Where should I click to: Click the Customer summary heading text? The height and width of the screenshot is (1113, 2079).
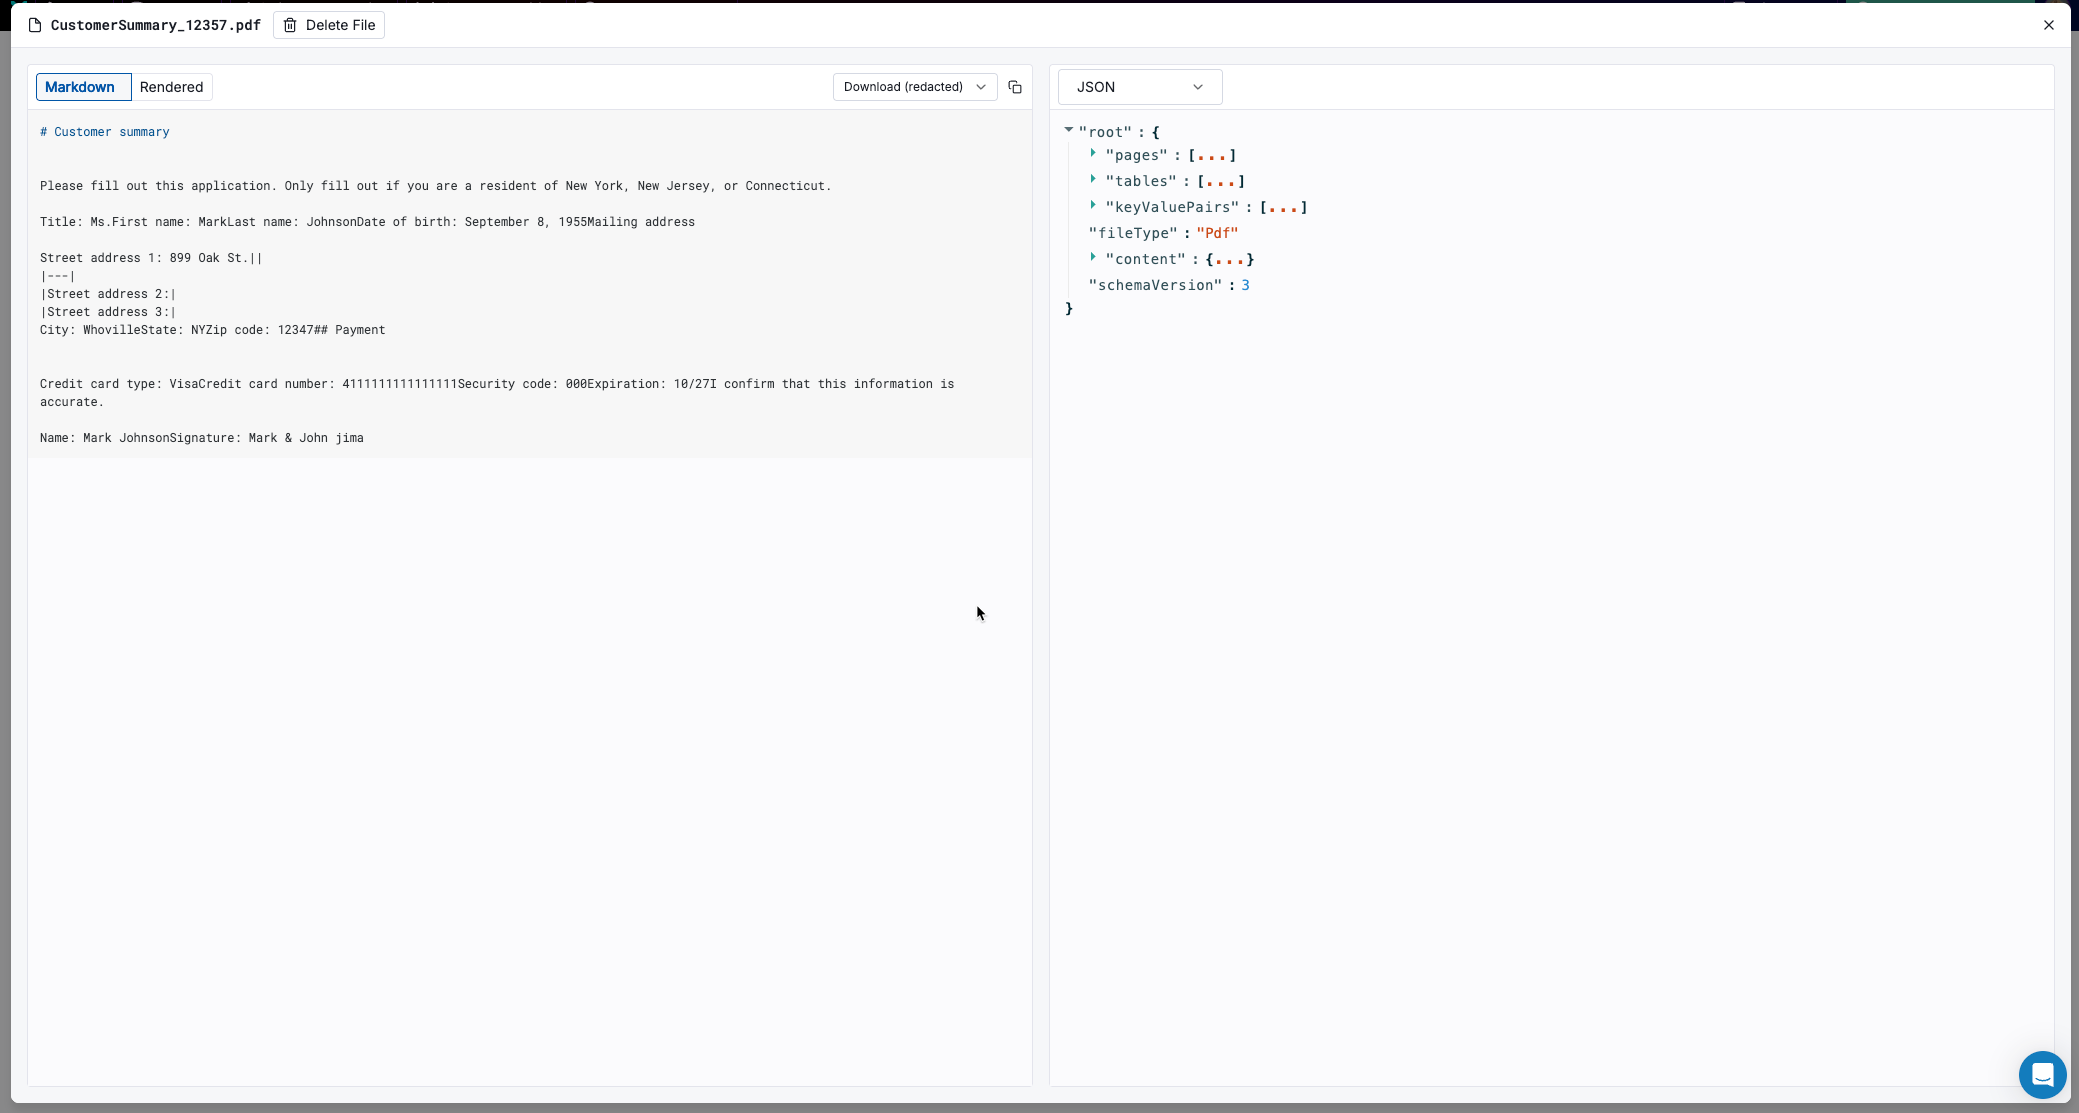click(x=111, y=132)
